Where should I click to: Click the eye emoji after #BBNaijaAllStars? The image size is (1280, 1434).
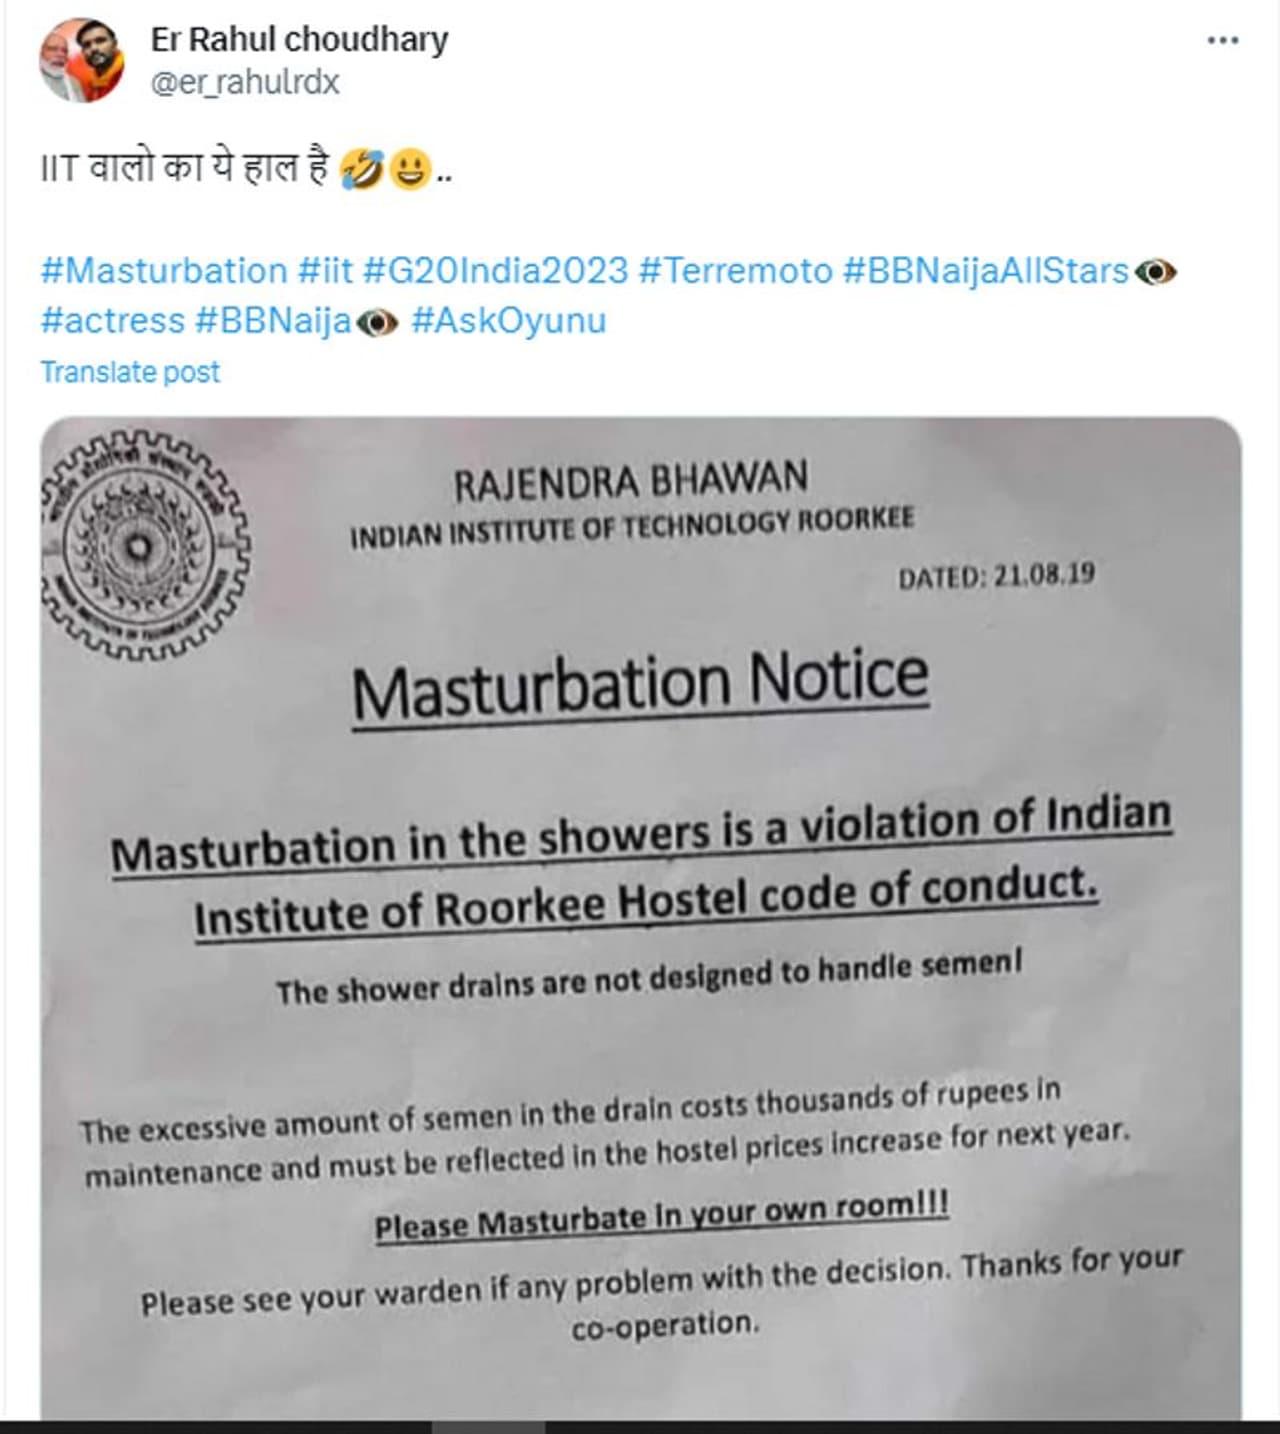(x=1156, y=272)
